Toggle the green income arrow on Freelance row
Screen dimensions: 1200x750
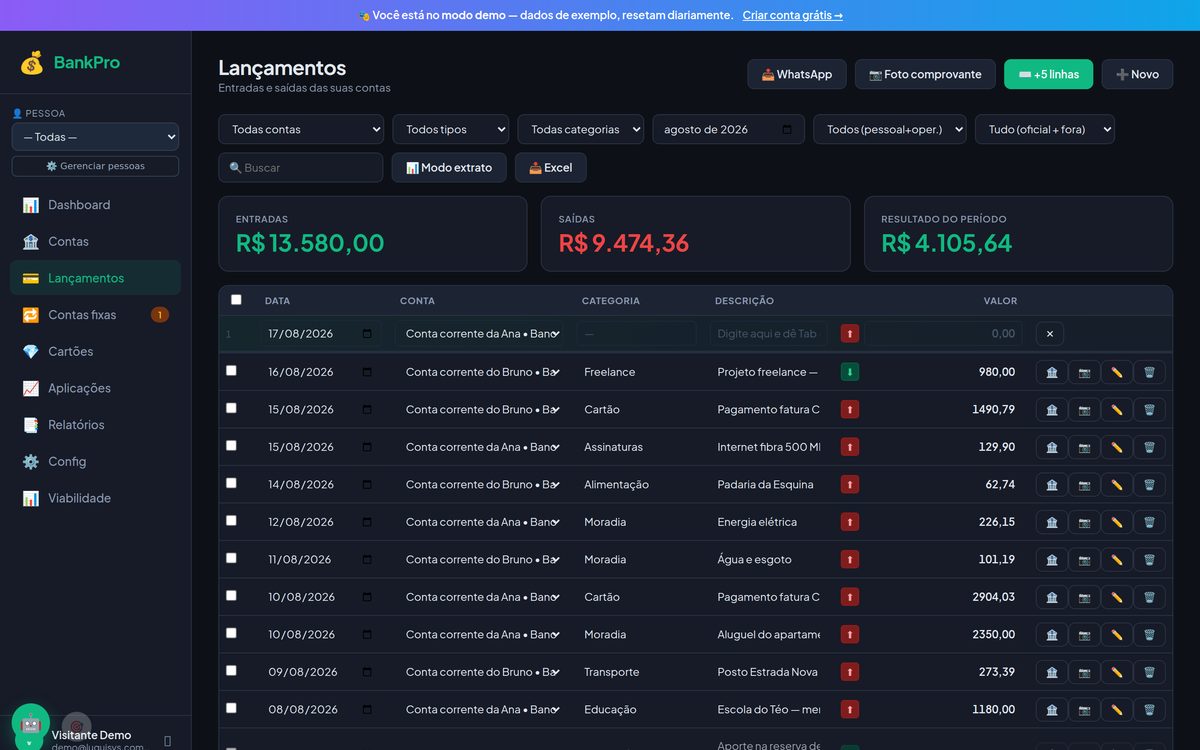point(850,372)
